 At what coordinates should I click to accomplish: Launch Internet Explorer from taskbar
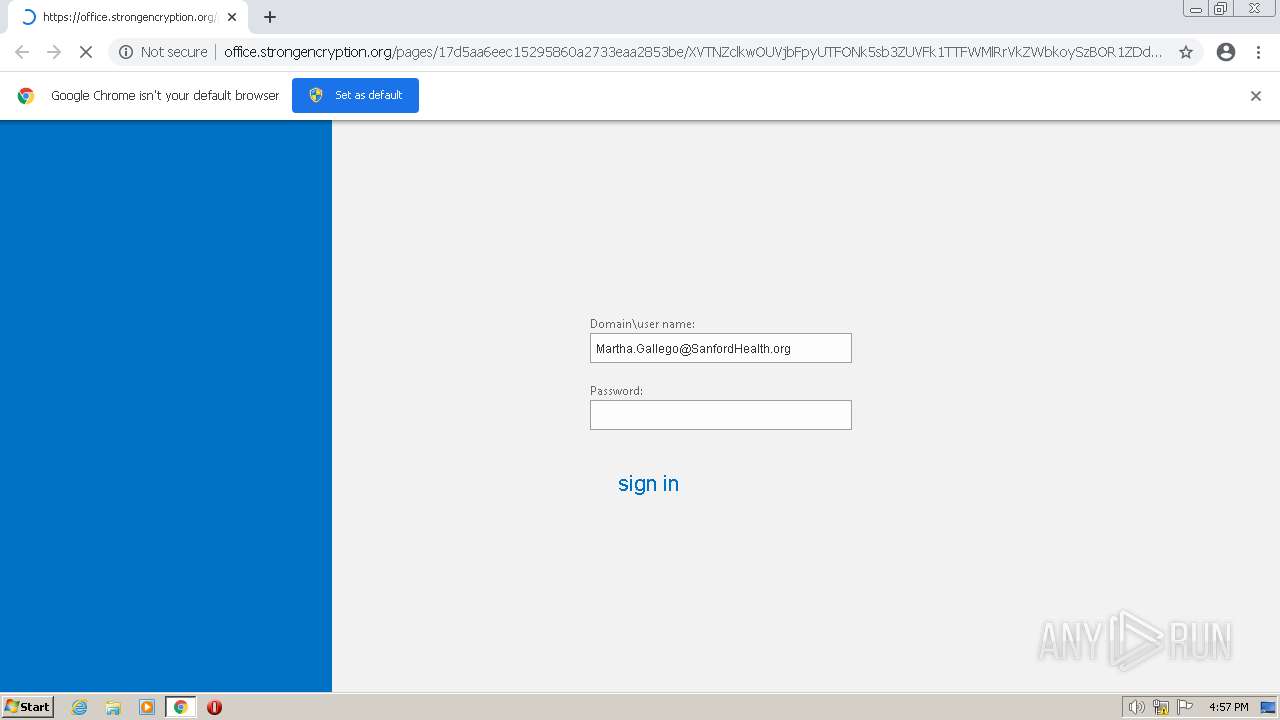click(80, 707)
